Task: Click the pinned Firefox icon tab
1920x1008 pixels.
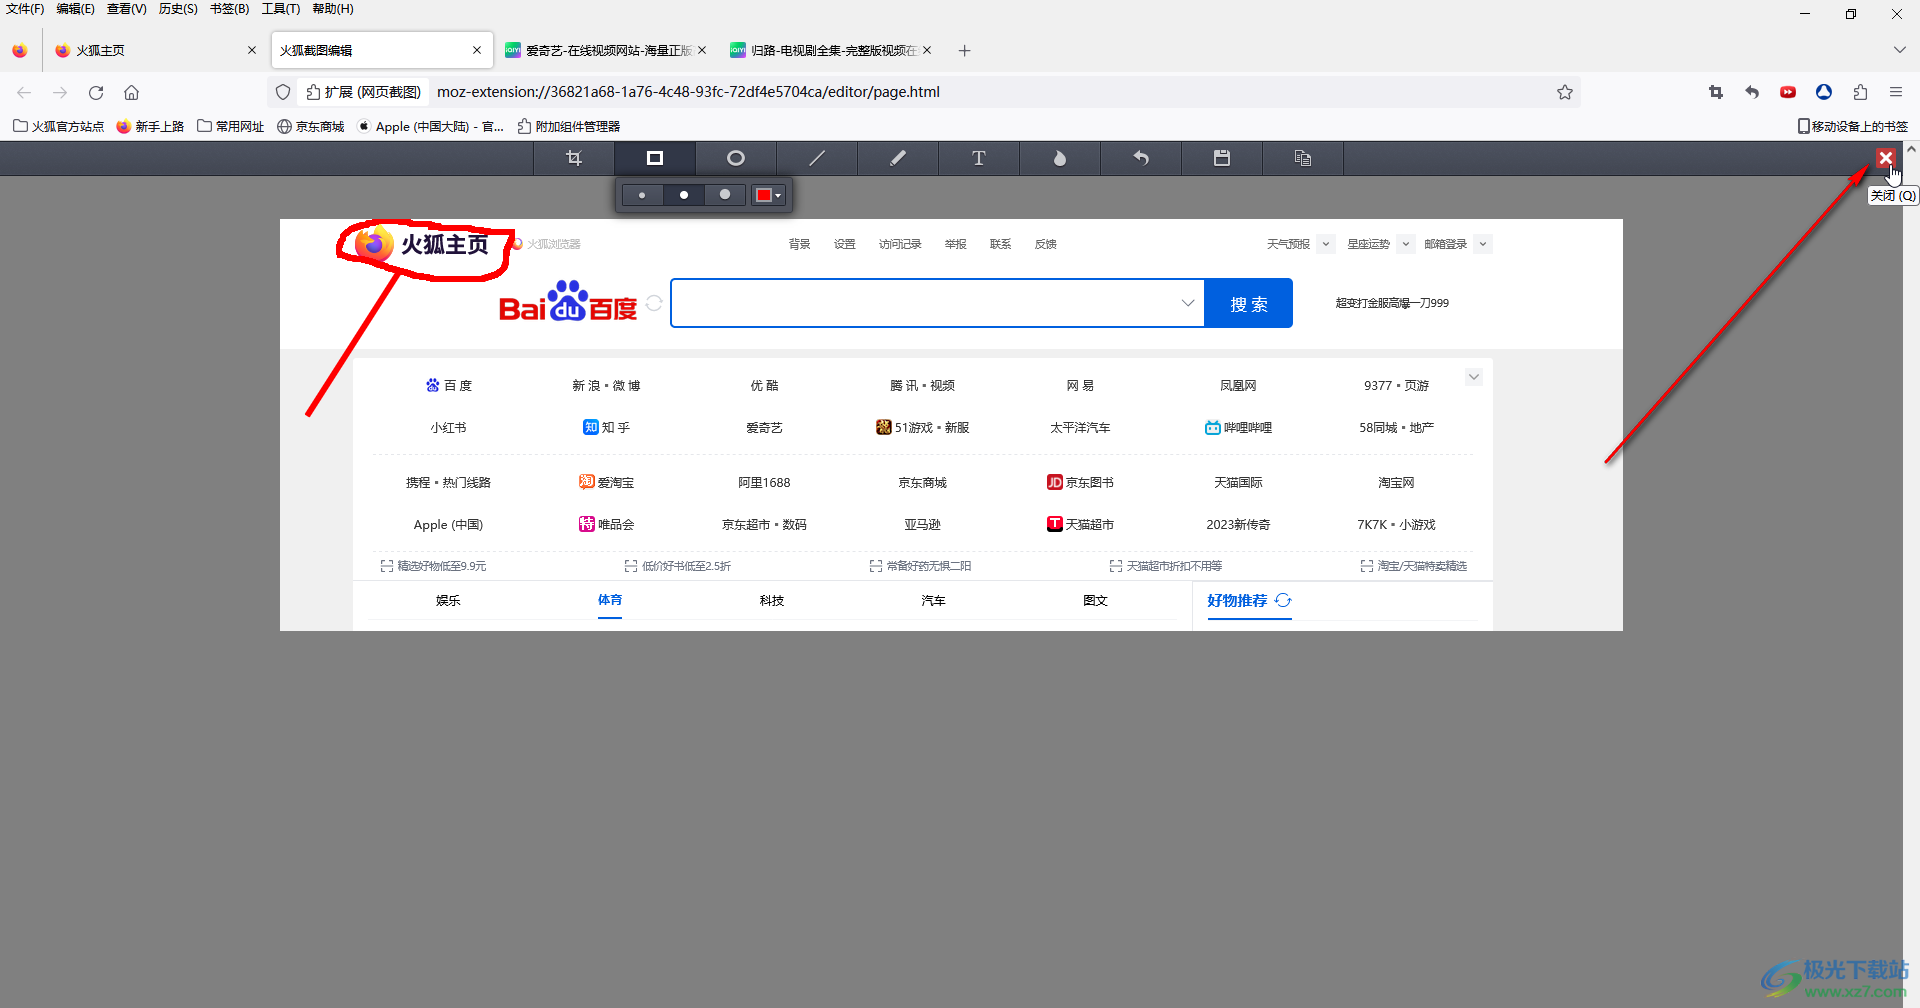Action: coord(20,50)
